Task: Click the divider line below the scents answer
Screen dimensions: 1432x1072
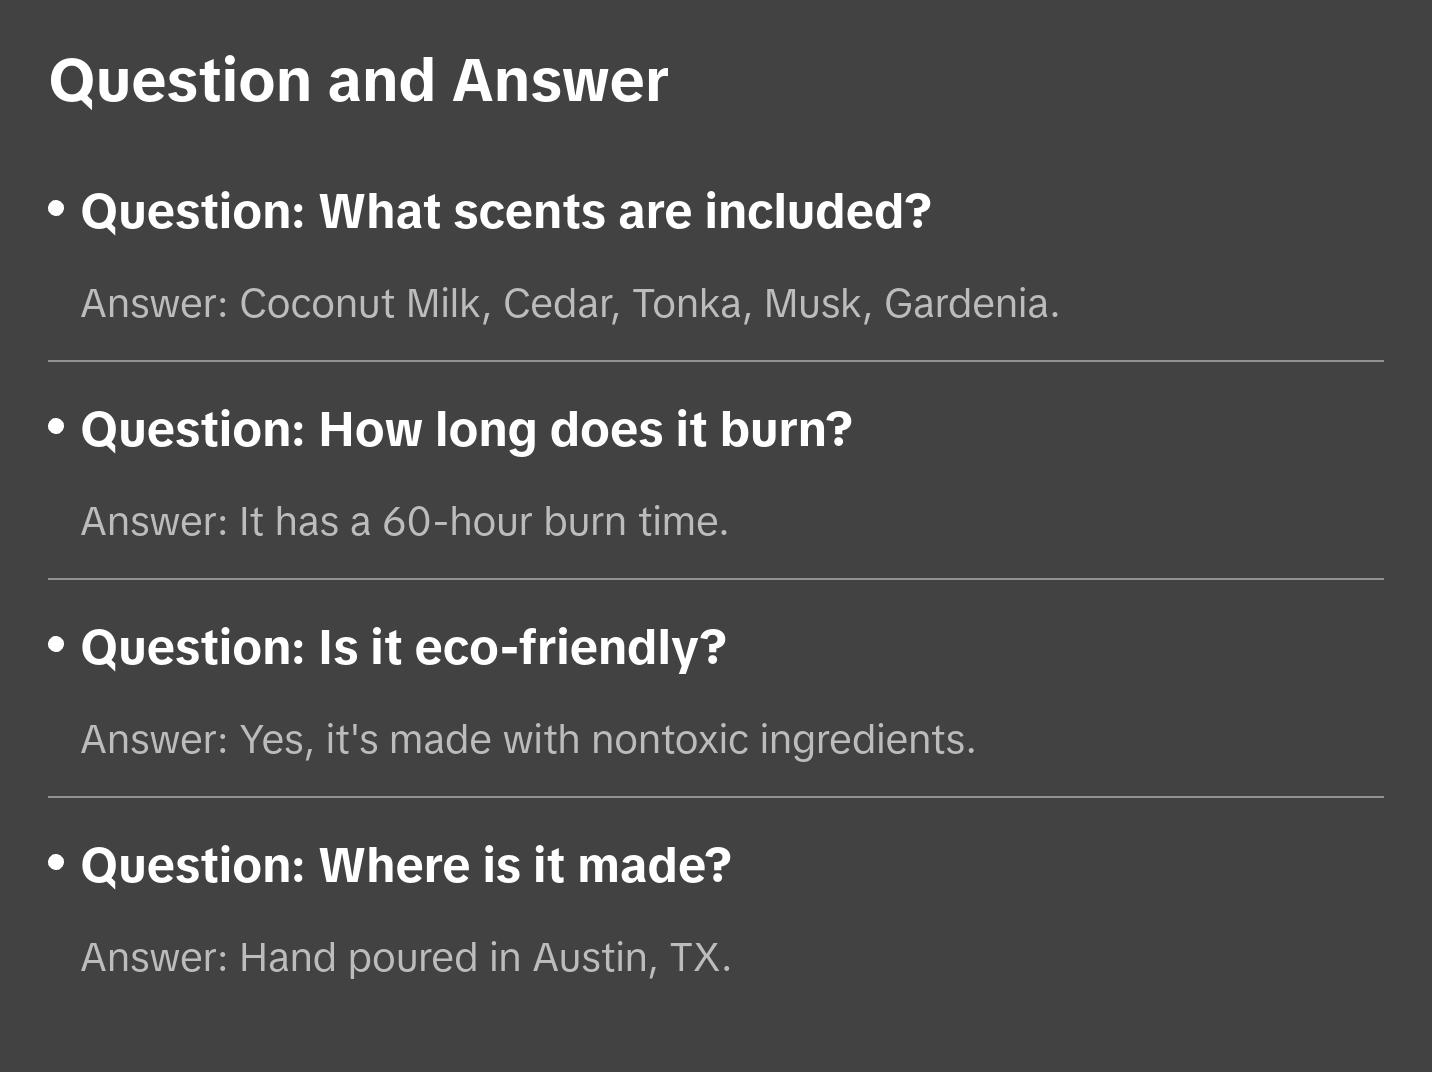Action: tap(715, 361)
